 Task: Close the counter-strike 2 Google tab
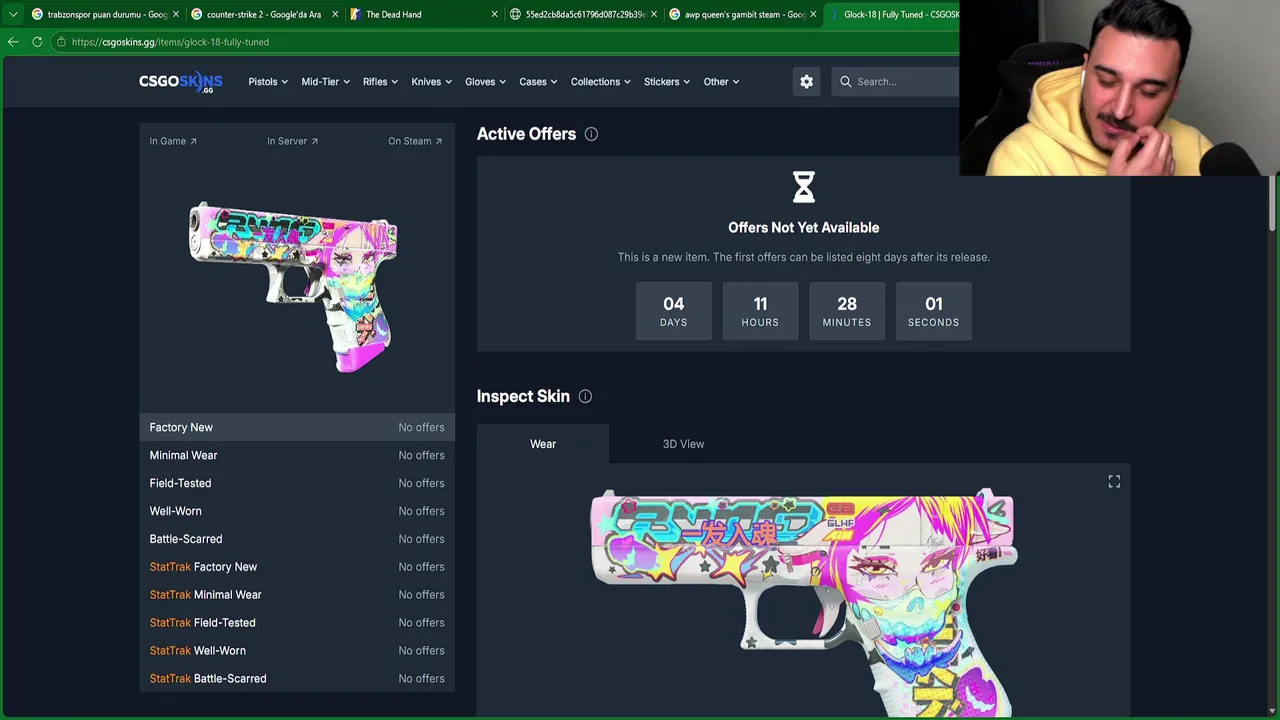pyautogui.click(x=335, y=14)
